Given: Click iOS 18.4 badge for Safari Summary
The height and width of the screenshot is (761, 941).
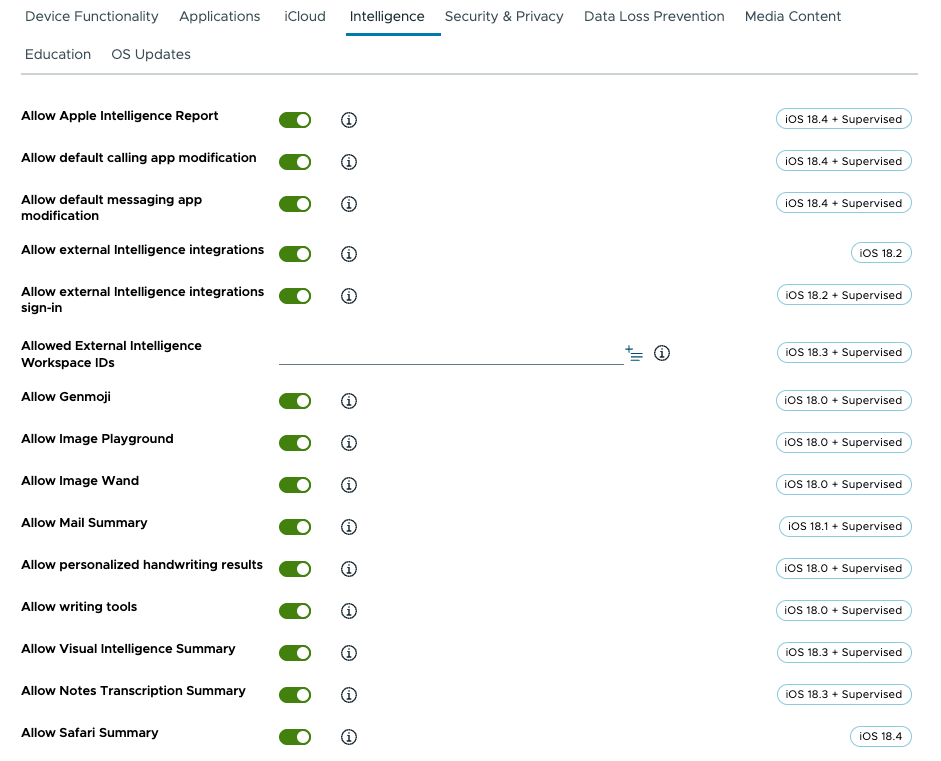Looking at the screenshot, I should click(880, 736).
